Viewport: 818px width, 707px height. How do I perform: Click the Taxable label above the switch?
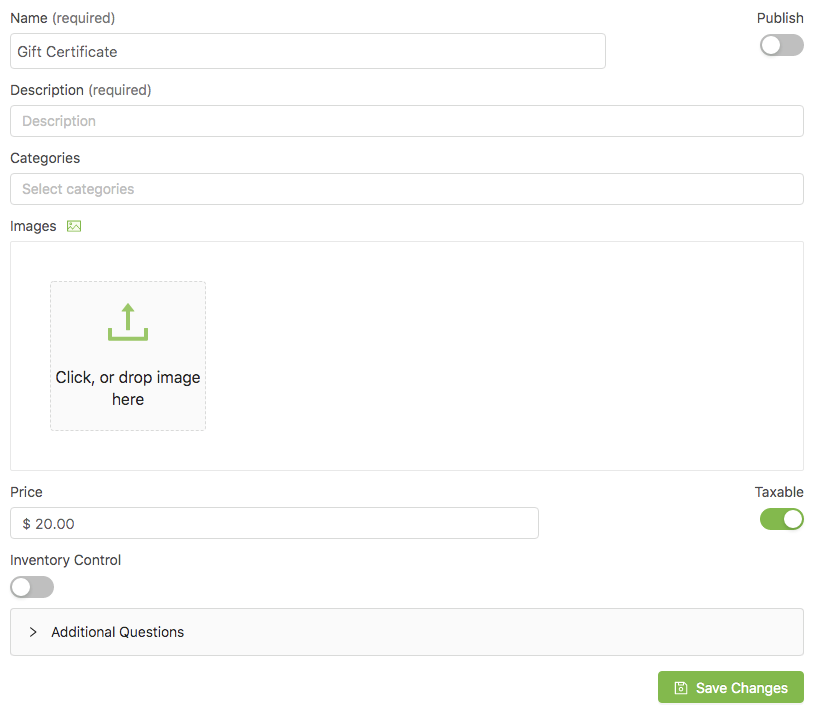pos(779,492)
